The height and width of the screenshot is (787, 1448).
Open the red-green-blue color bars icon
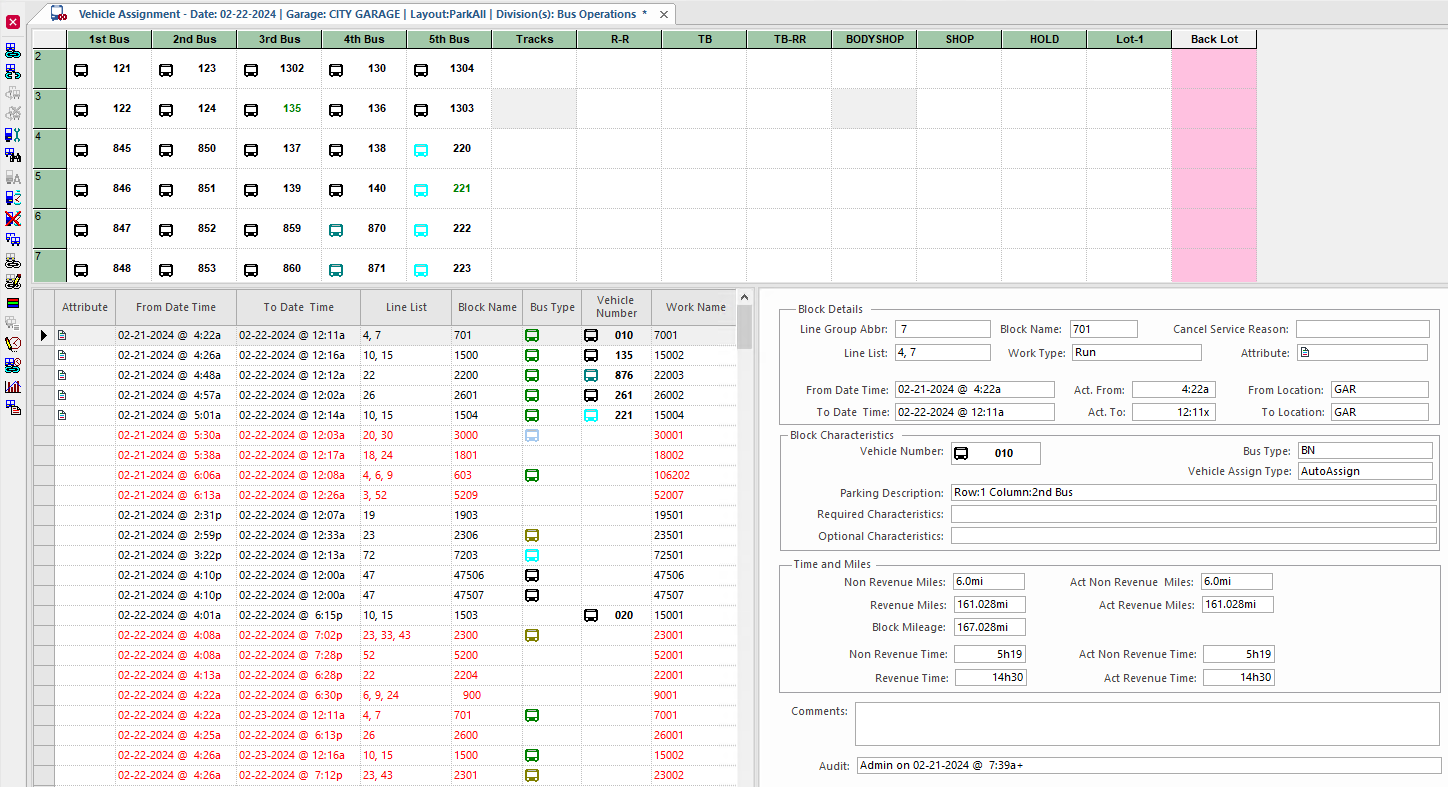pos(13,302)
